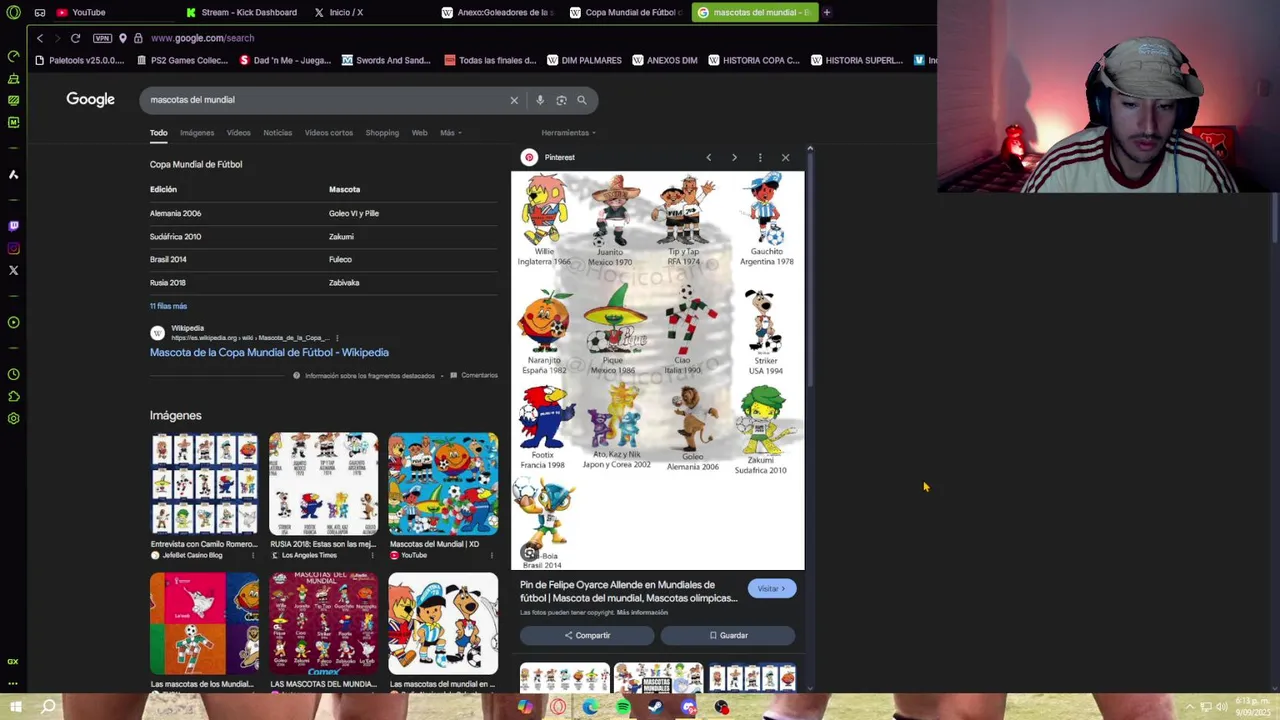Open Instagram in the sidebar
This screenshot has width=1280, height=720.
pos(13,248)
